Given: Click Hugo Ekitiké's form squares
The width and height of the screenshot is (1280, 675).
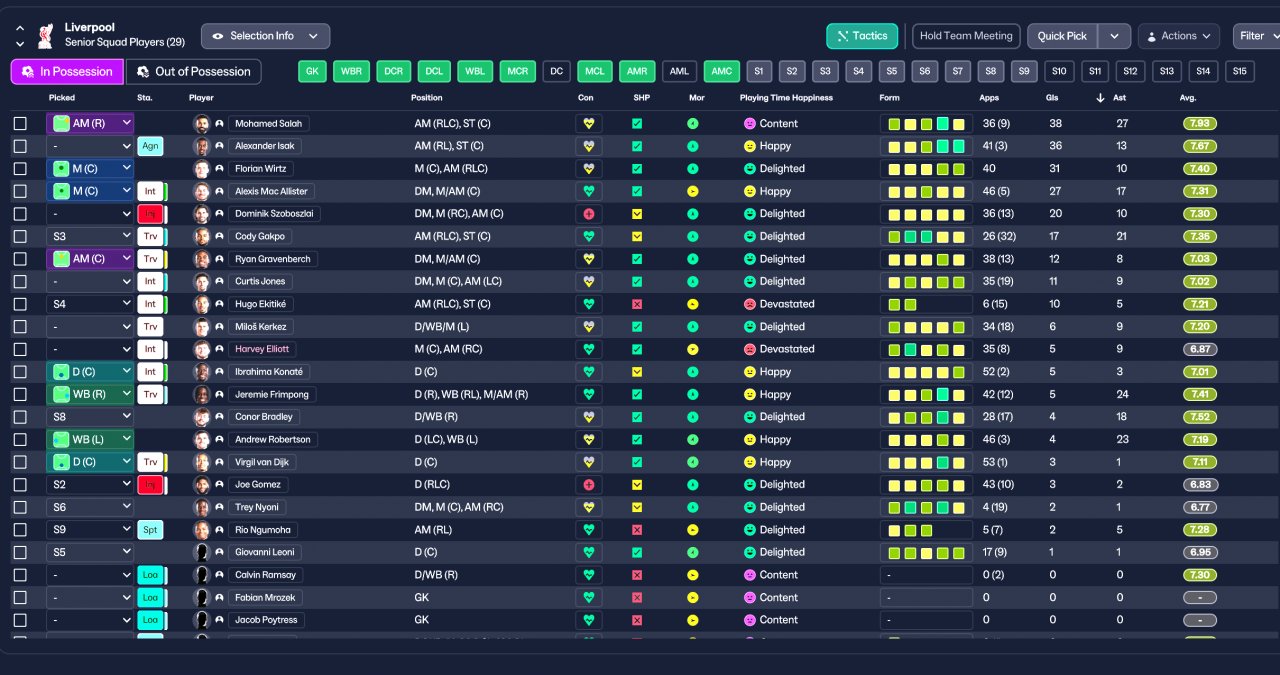Looking at the screenshot, I should point(926,304).
